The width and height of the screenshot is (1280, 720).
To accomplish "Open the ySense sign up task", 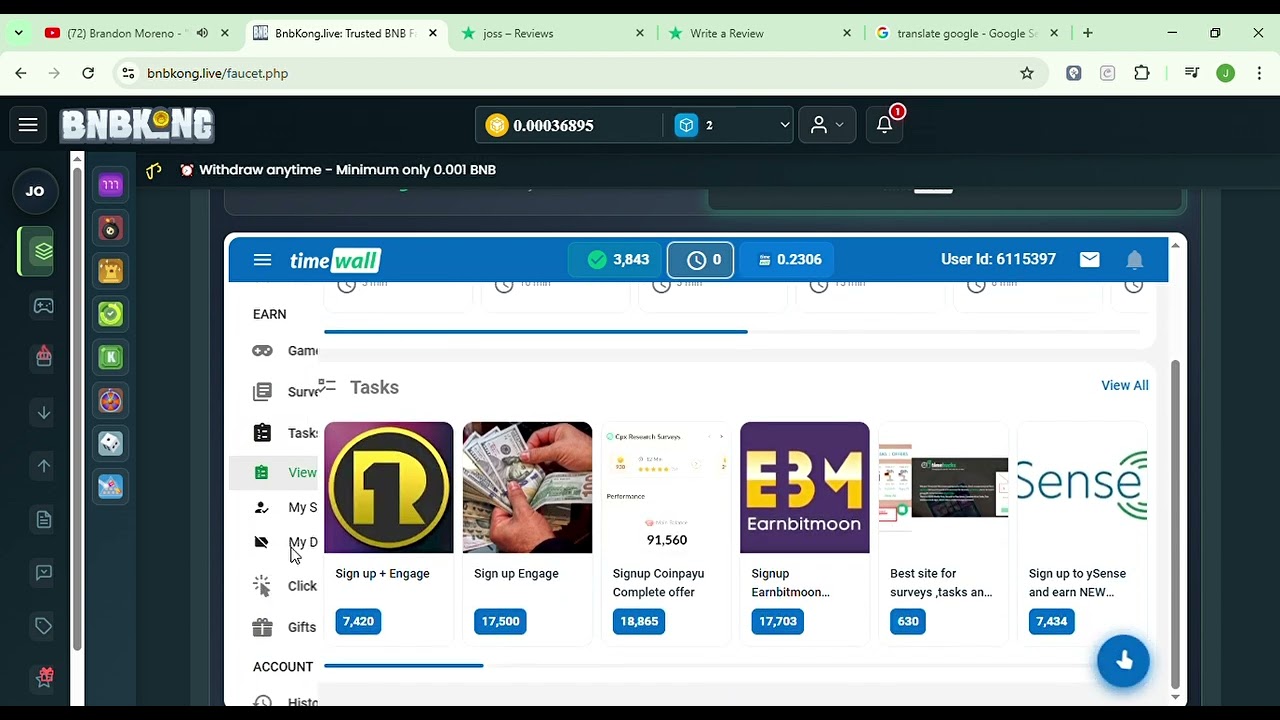I will [x=1082, y=532].
